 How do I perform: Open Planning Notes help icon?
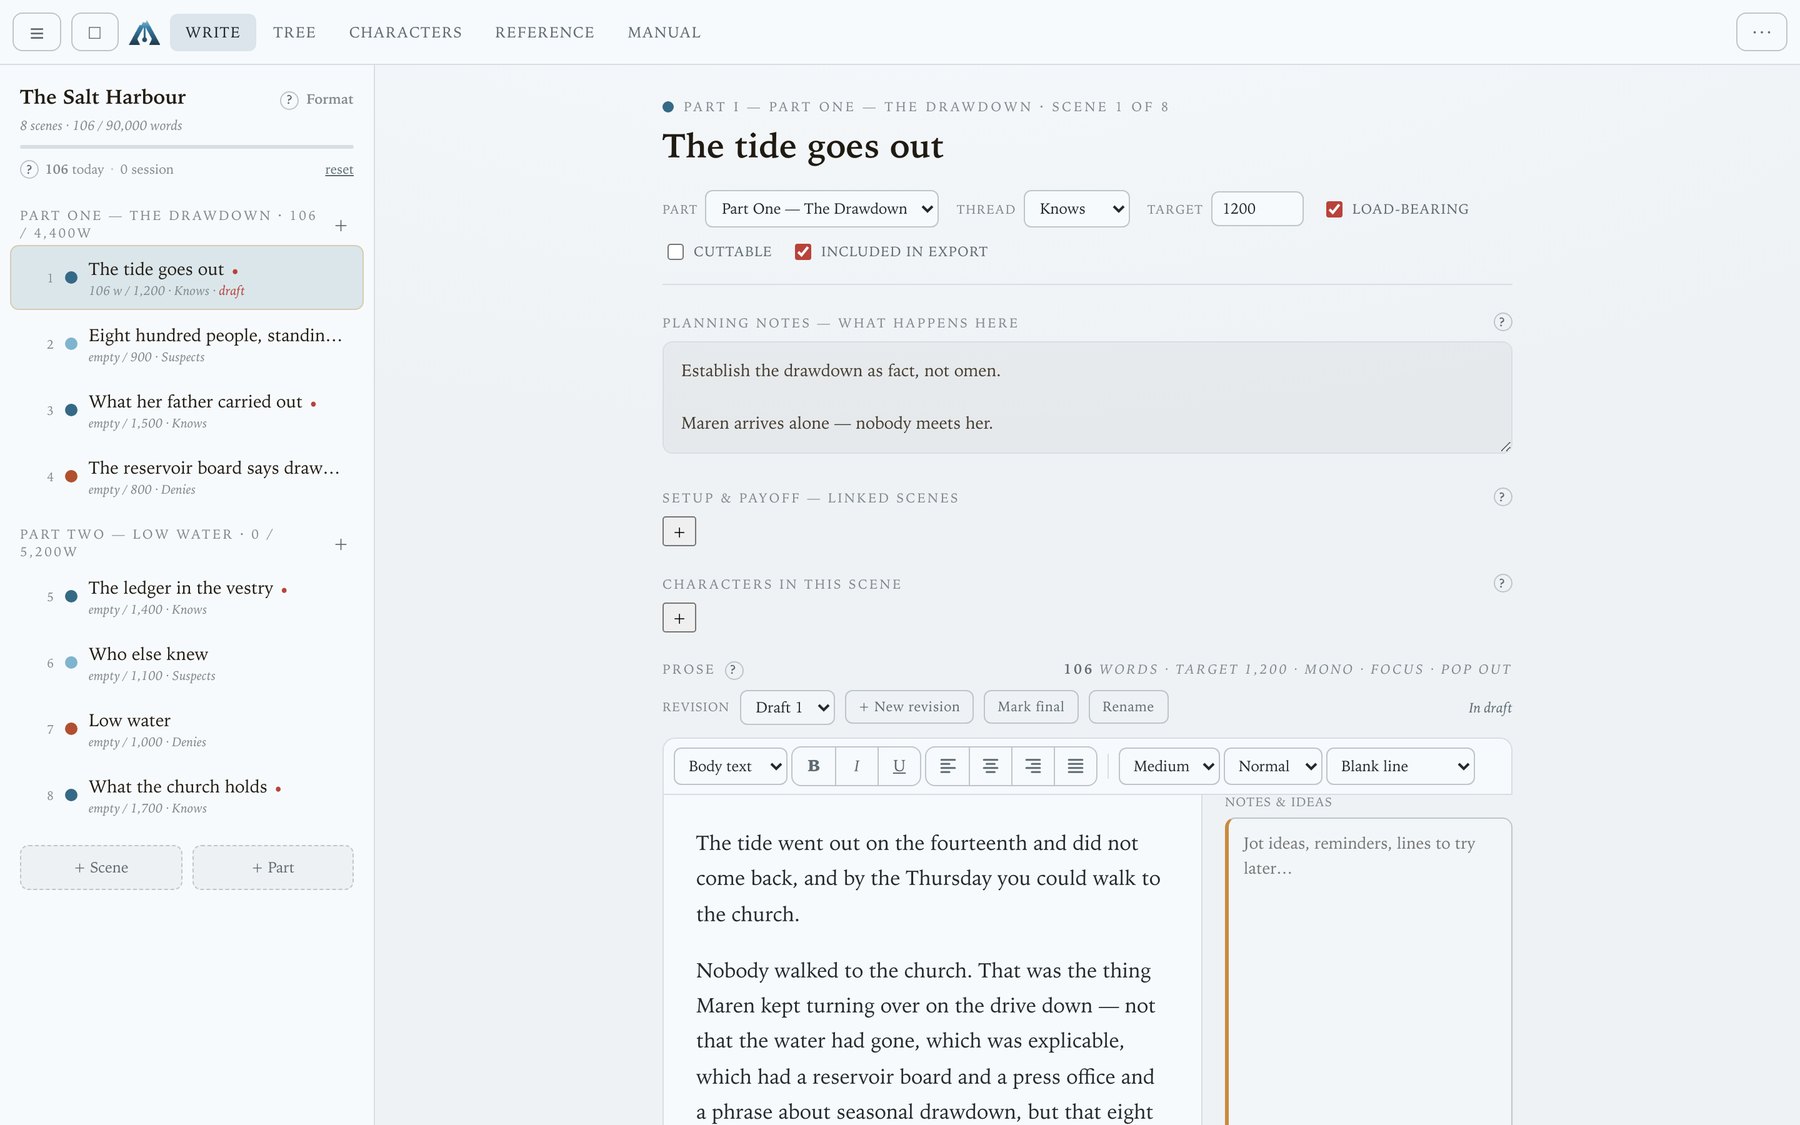click(1502, 322)
